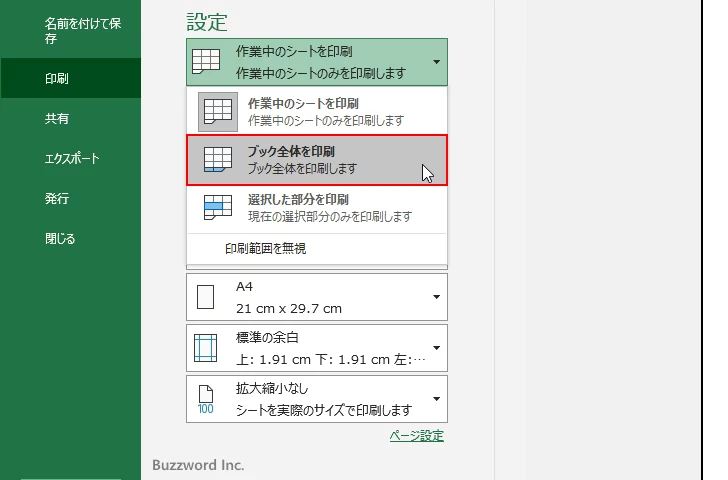
Task: Open the 標準の余白 margins dropdown
Action: [x=317, y=348]
